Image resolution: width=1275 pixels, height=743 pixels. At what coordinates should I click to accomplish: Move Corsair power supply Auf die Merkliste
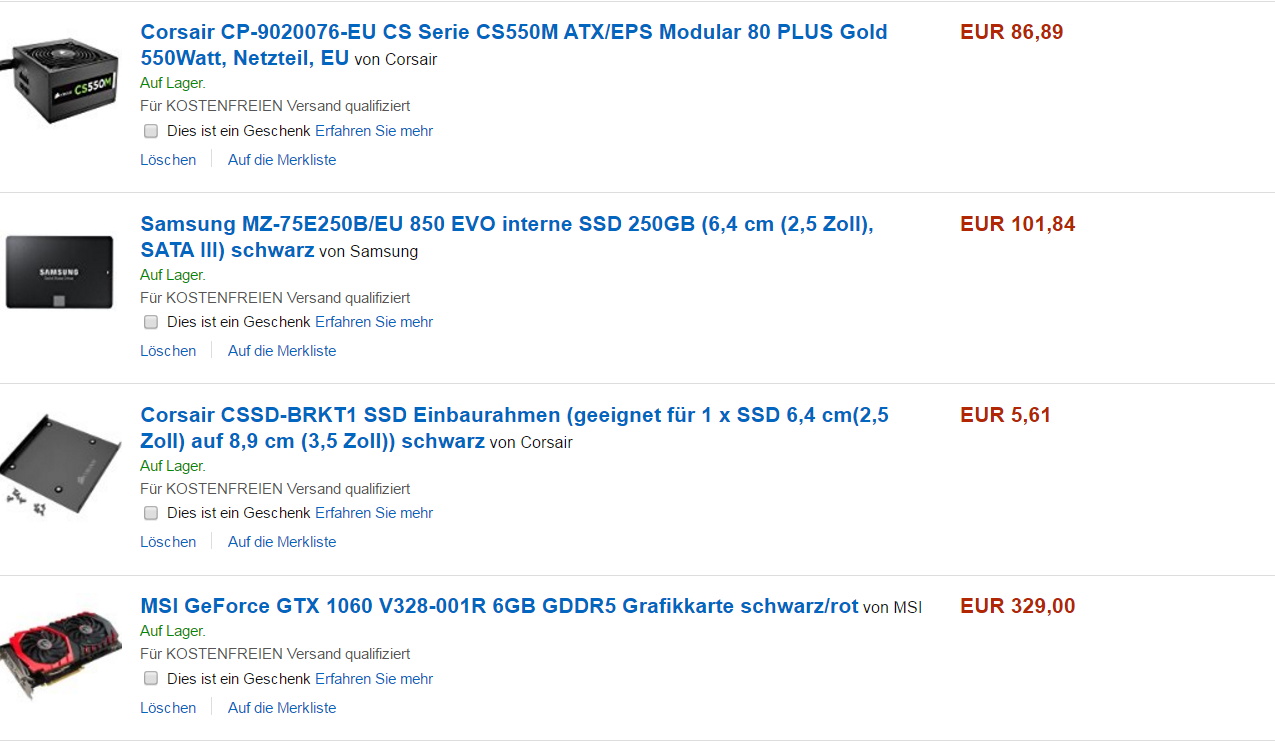pyautogui.click(x=282, y=160)
